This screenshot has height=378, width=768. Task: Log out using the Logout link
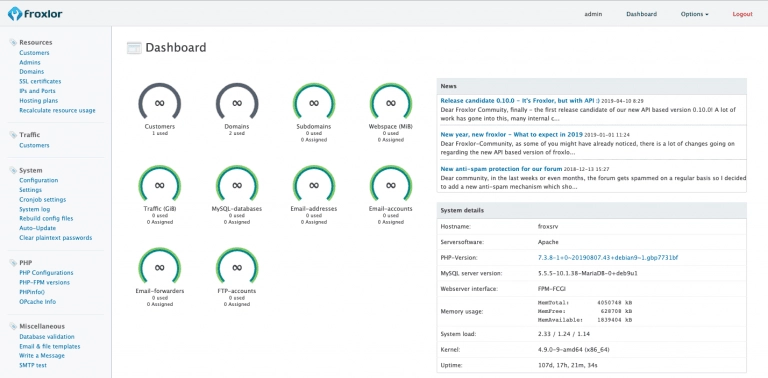[743, 14]
